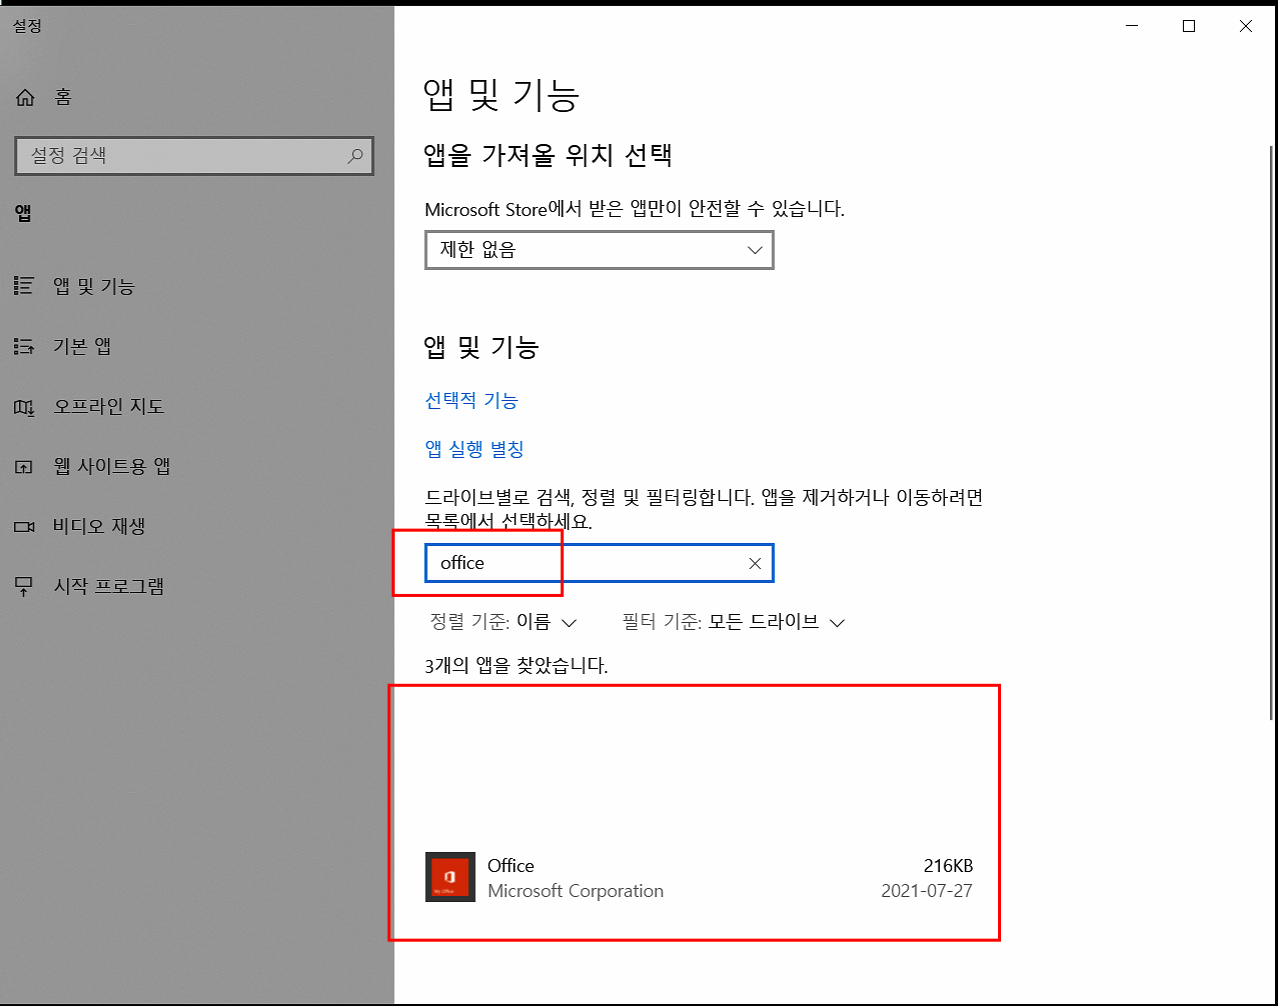Viewport: 1278px width, 1006px height.
Task: Open Startup apps (시작 프로그램)
Action: 109,586
